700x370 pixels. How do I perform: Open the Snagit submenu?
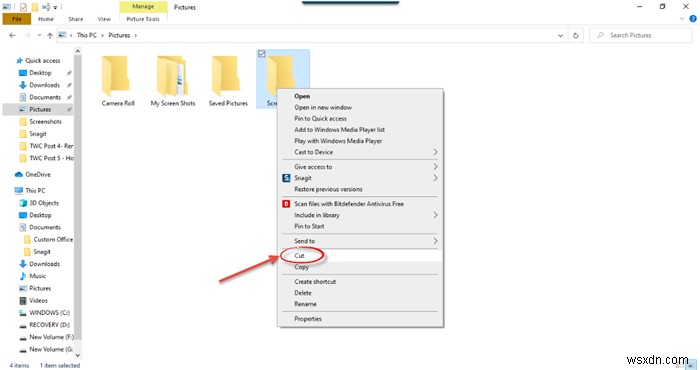(360, 178)
